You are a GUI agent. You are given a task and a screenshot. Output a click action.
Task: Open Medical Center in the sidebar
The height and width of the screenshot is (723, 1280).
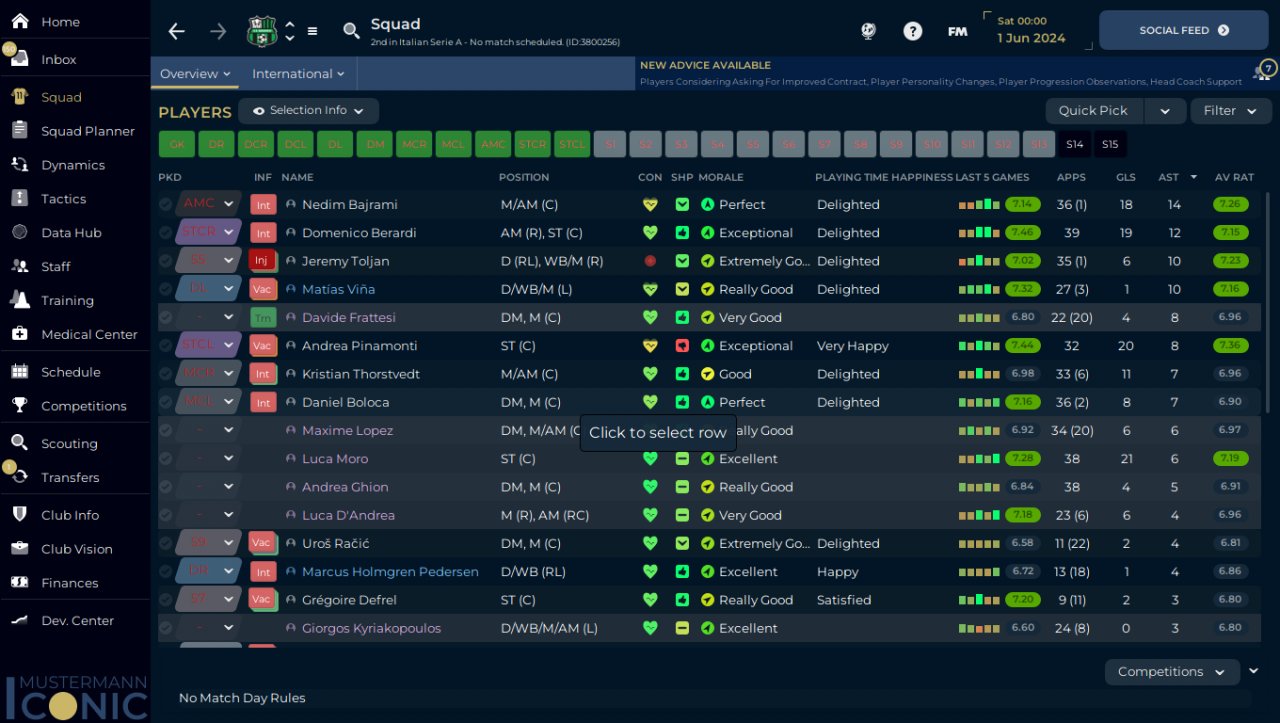coord(88,334)
